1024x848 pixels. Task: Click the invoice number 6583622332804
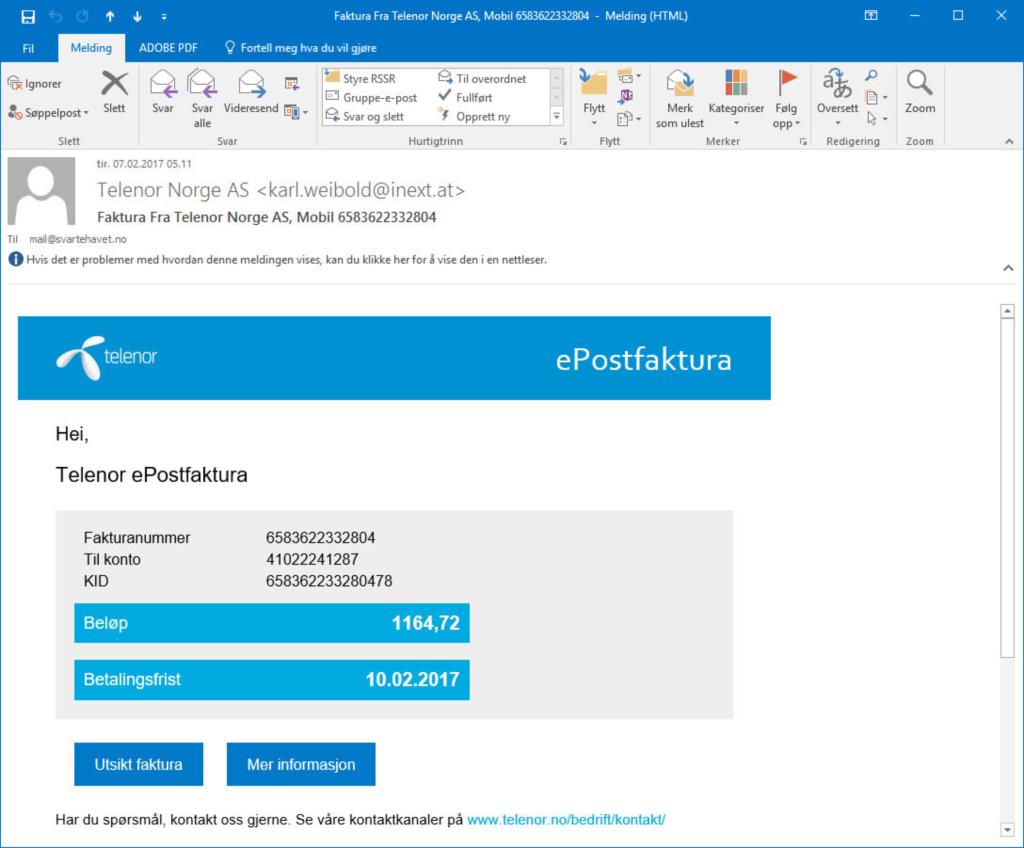[321, 538]
